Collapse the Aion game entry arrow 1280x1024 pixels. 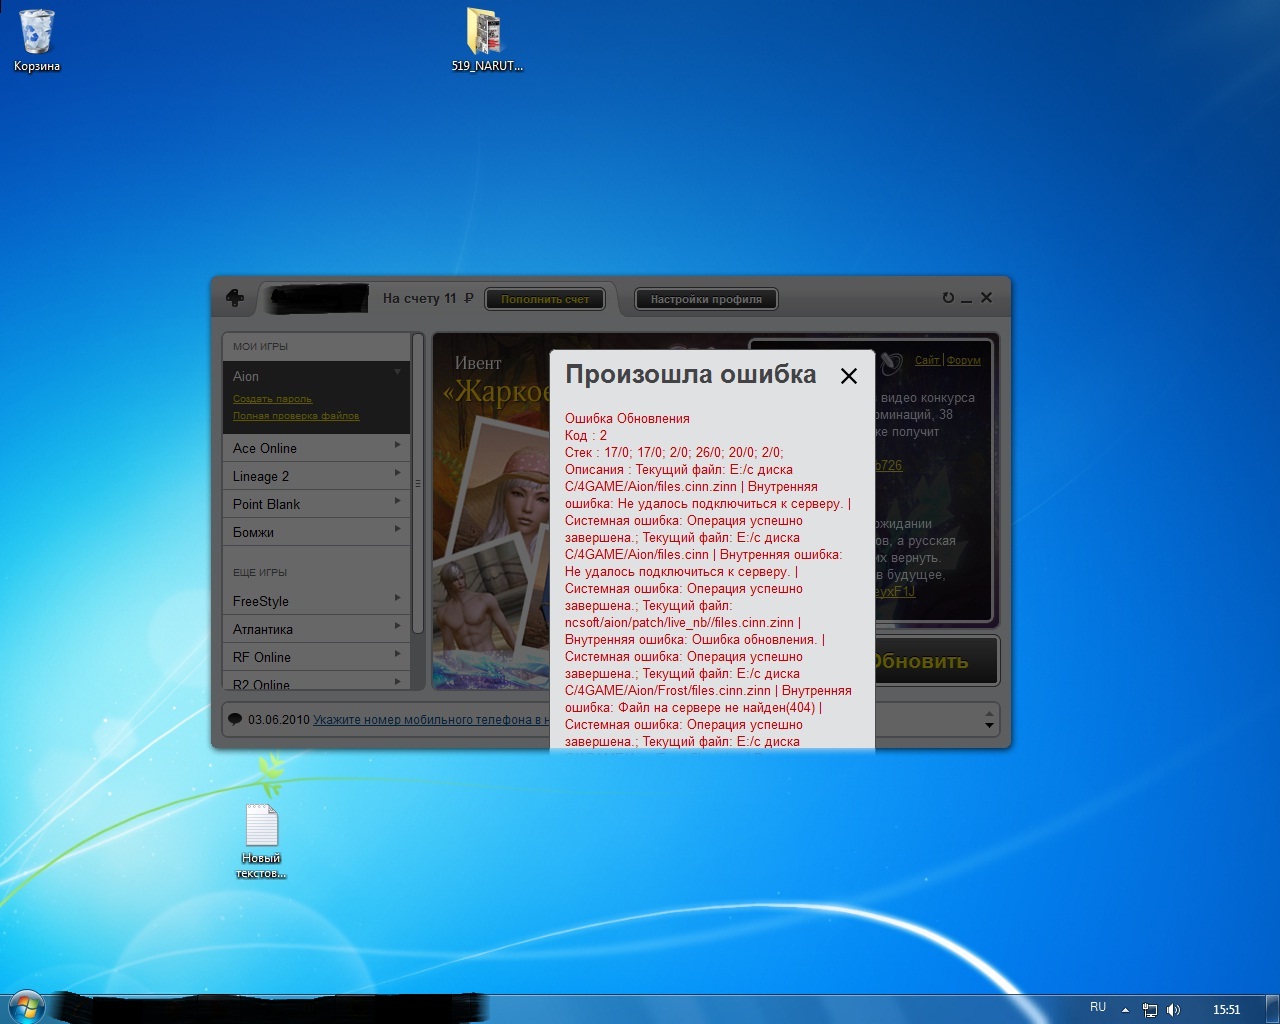pos(398,372)
